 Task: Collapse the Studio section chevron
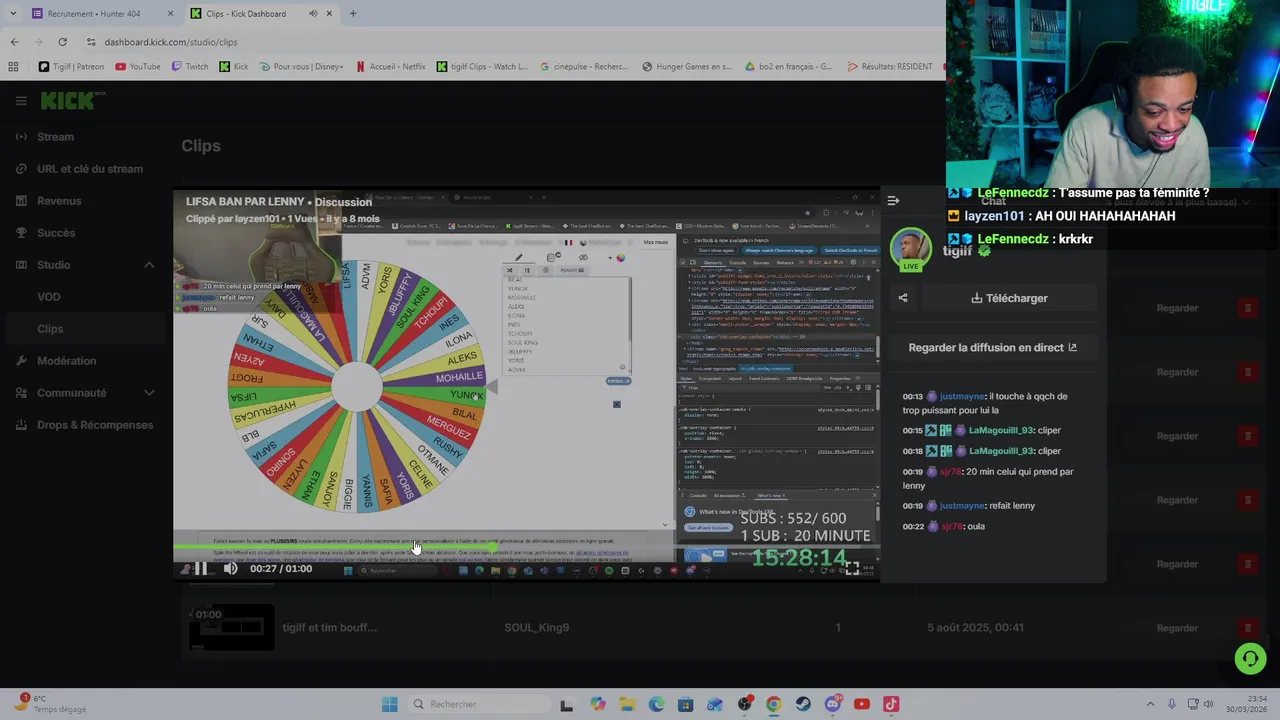pos(149,264)
